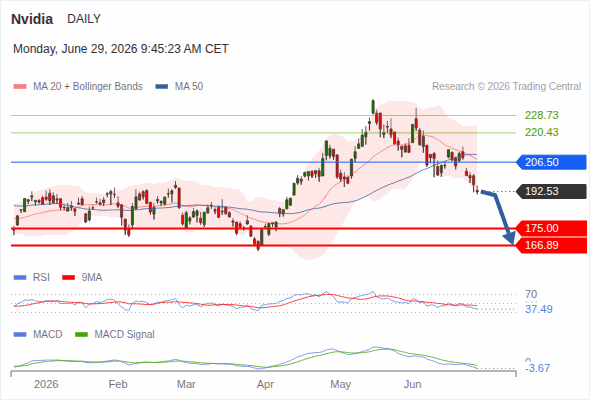
Task: Click the 220.43 resistance level label
Action: pos(541,132)
